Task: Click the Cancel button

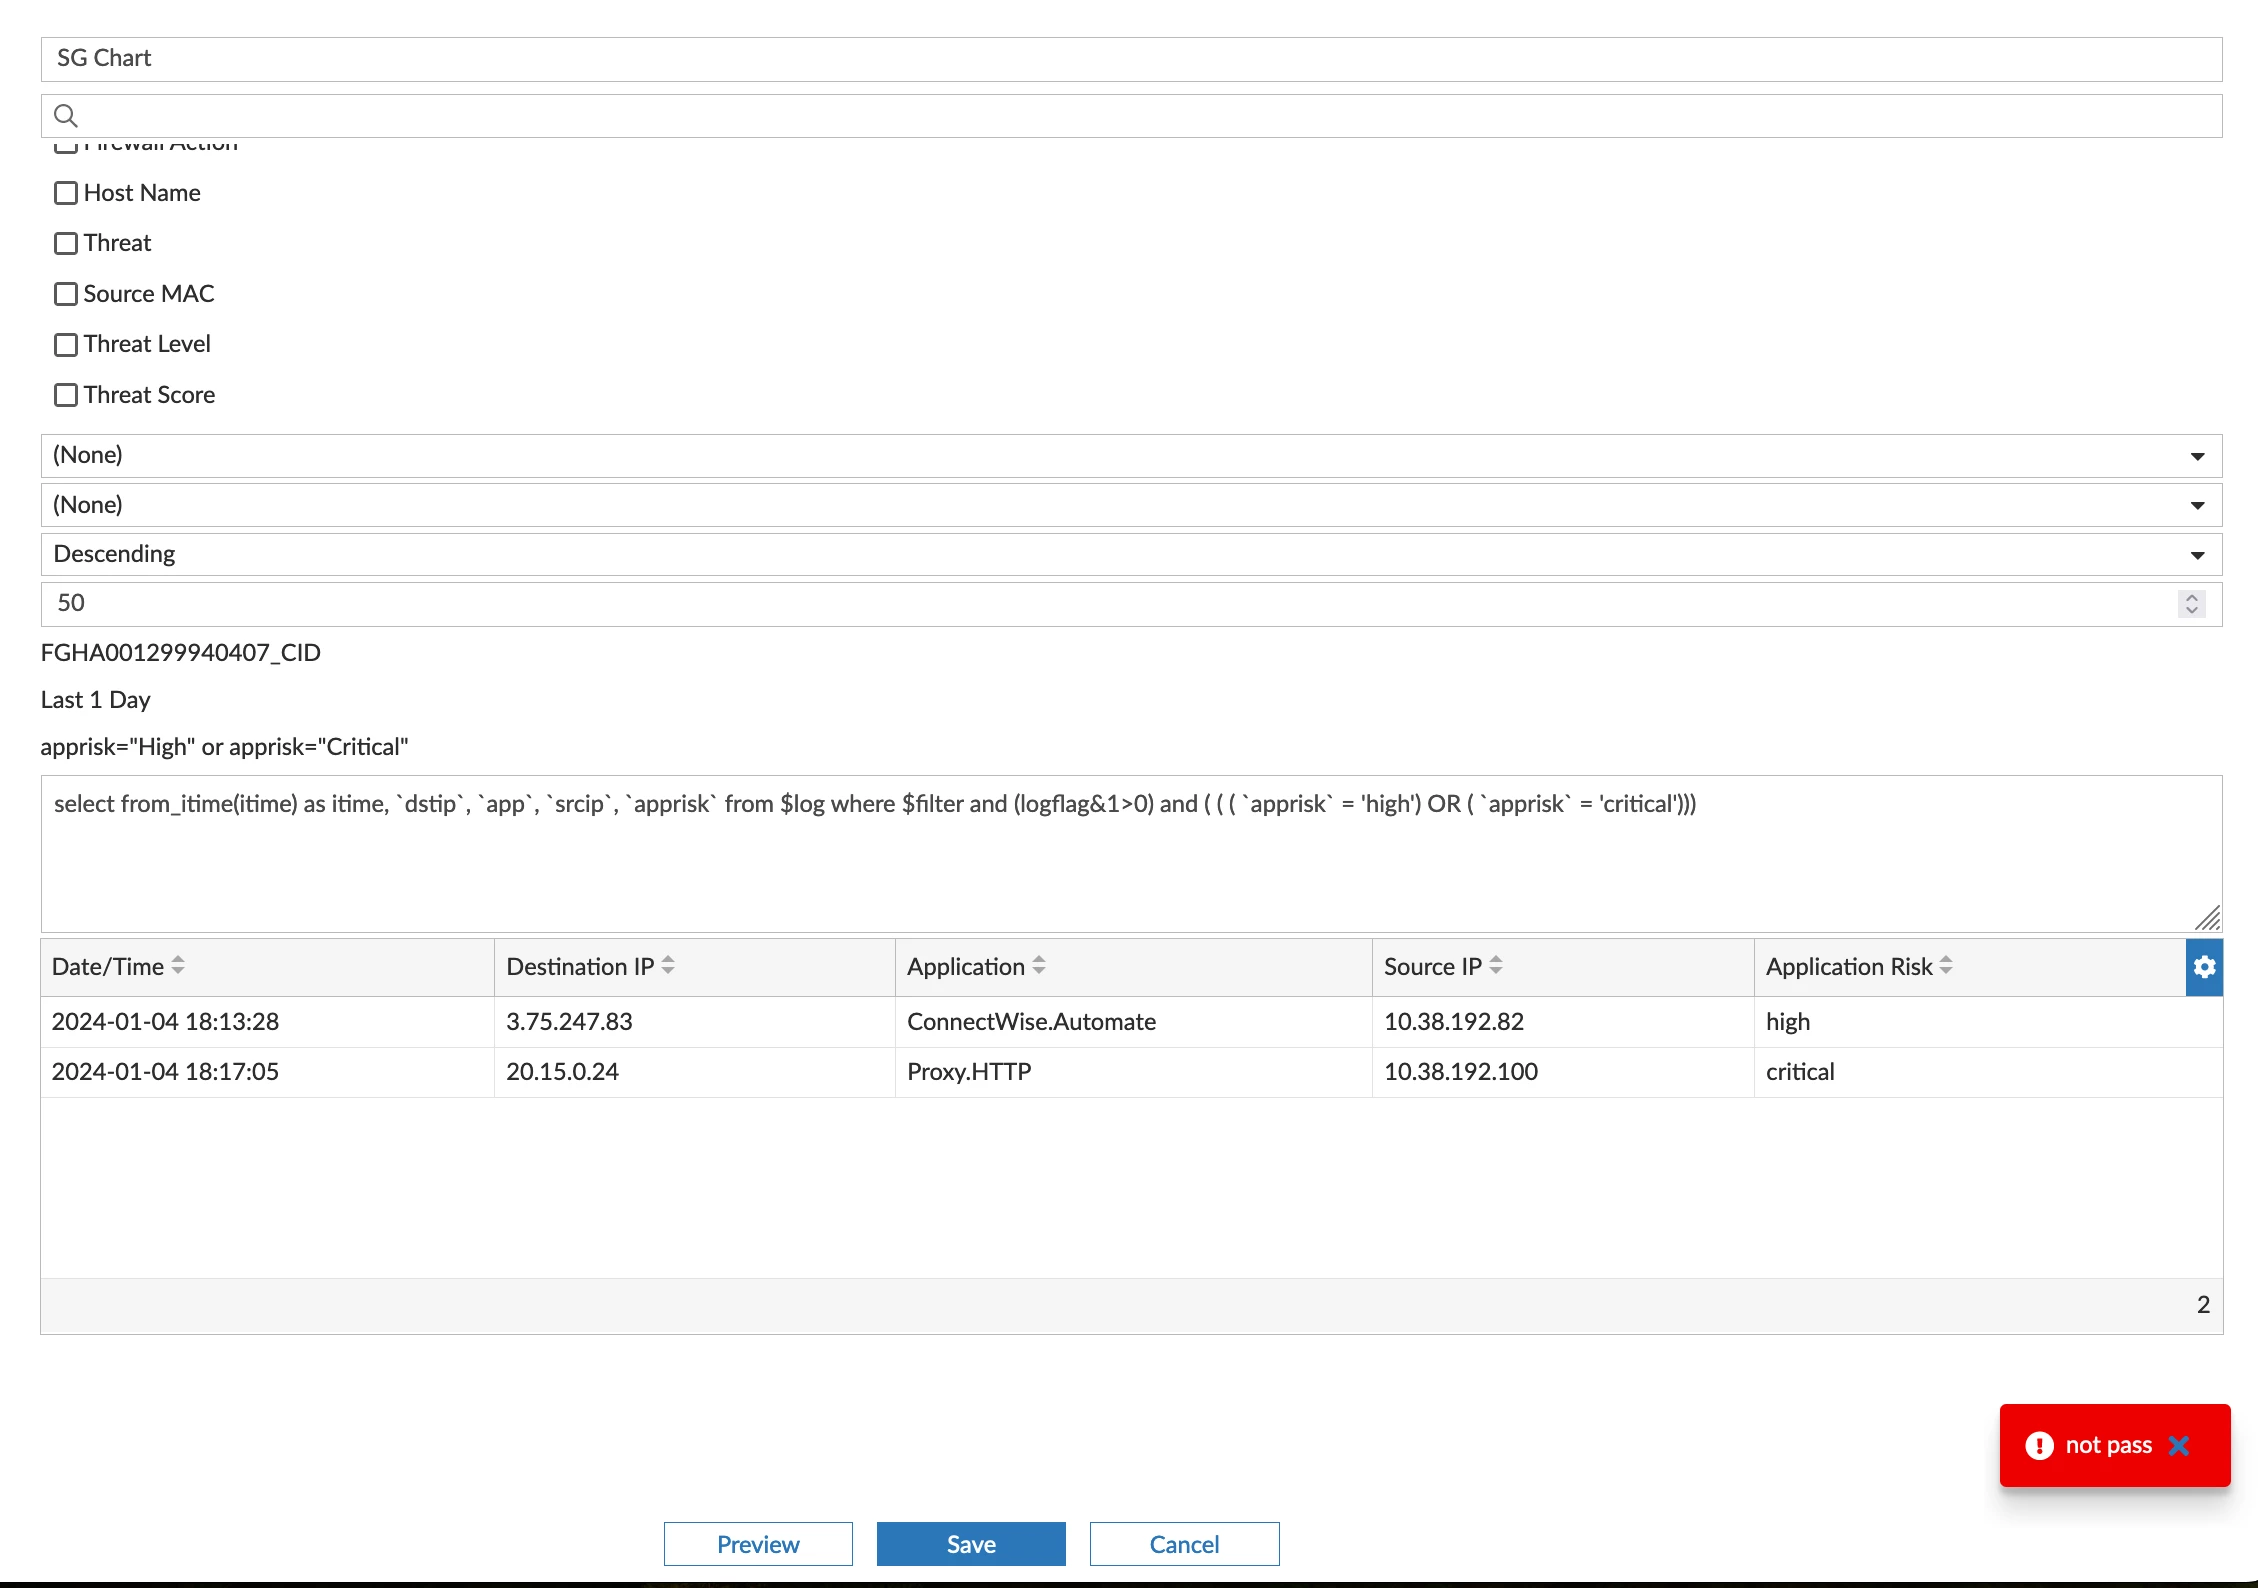Action: coord(1184,1544)
